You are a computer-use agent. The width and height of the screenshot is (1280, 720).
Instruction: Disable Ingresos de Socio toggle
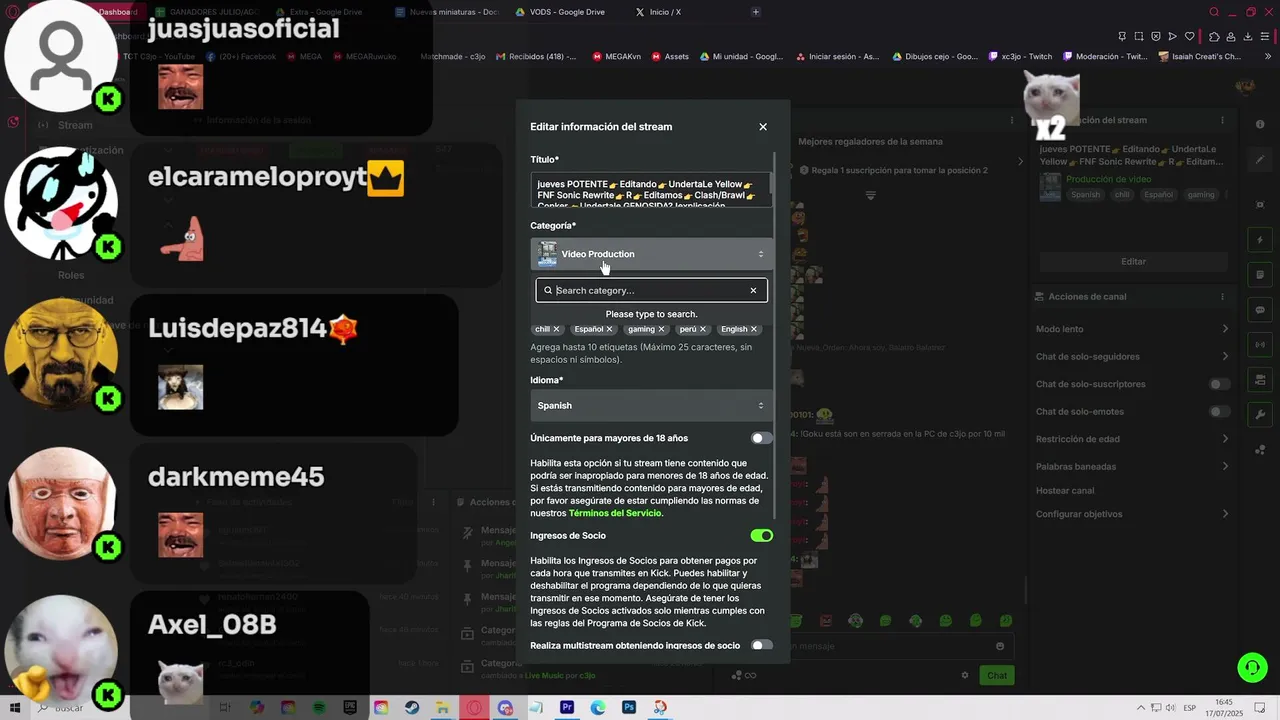(x=762, y=536)
